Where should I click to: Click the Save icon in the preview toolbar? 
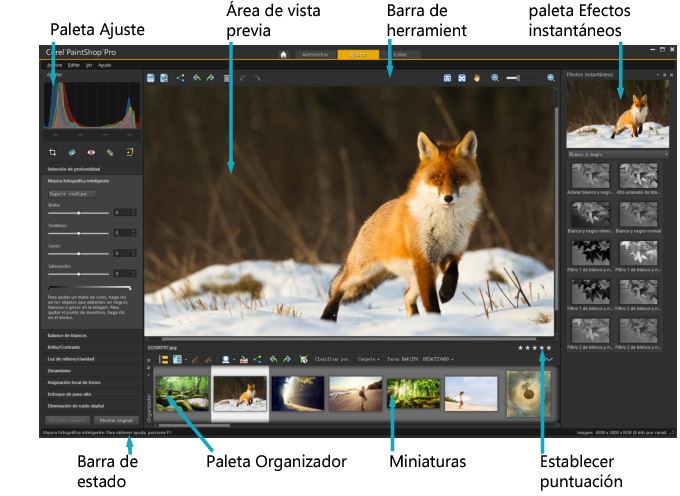click(x=151, y=77)
